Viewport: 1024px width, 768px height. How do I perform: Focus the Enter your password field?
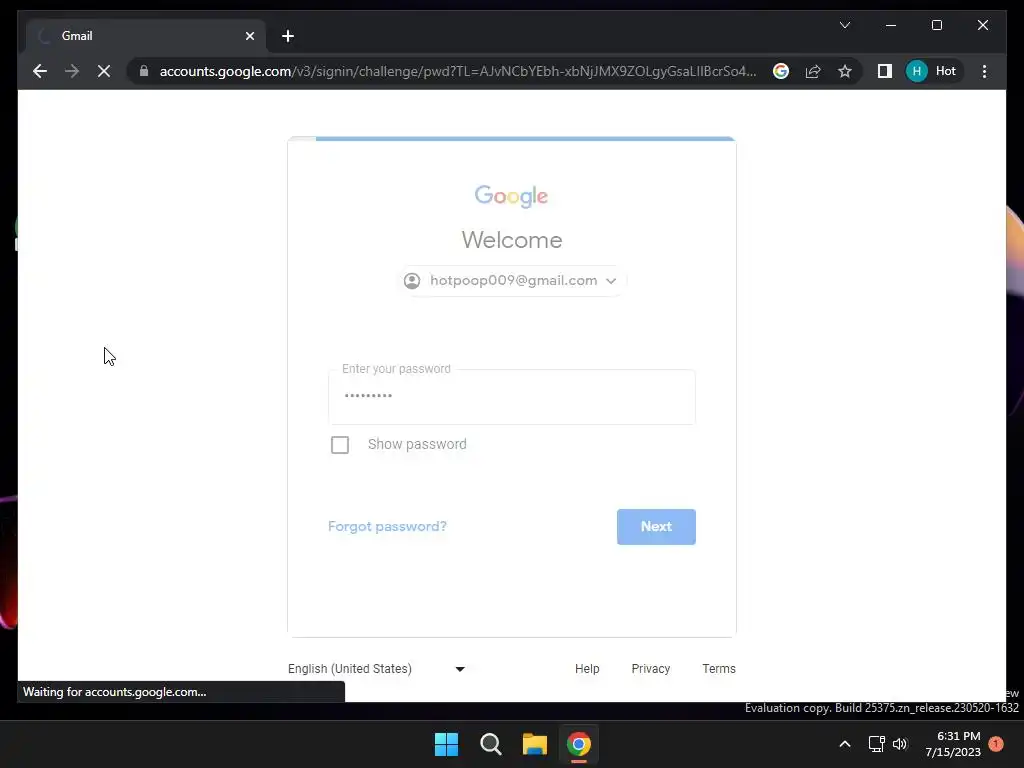(x=512, y=397)
